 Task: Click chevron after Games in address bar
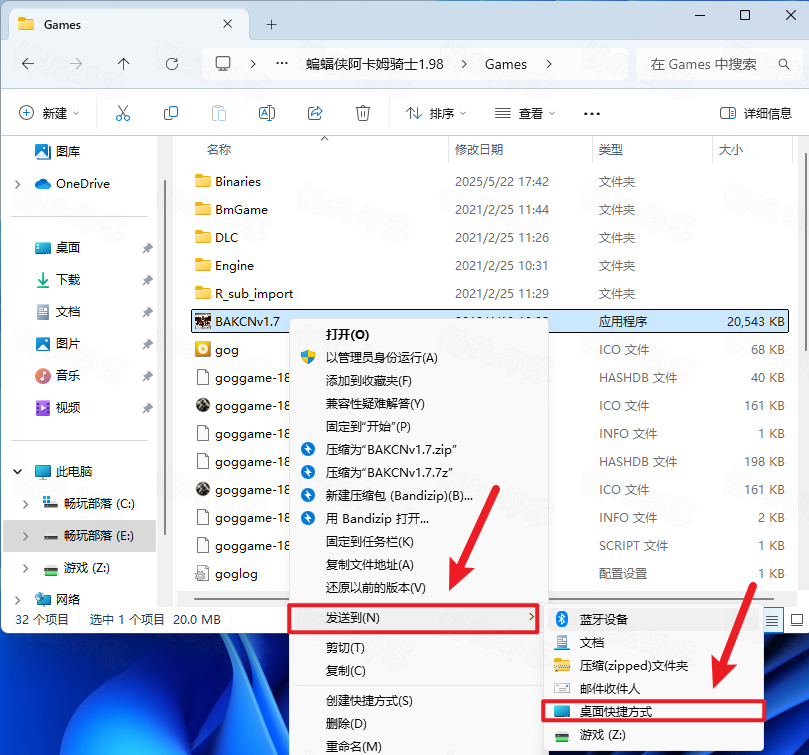(x=549, y=63)
